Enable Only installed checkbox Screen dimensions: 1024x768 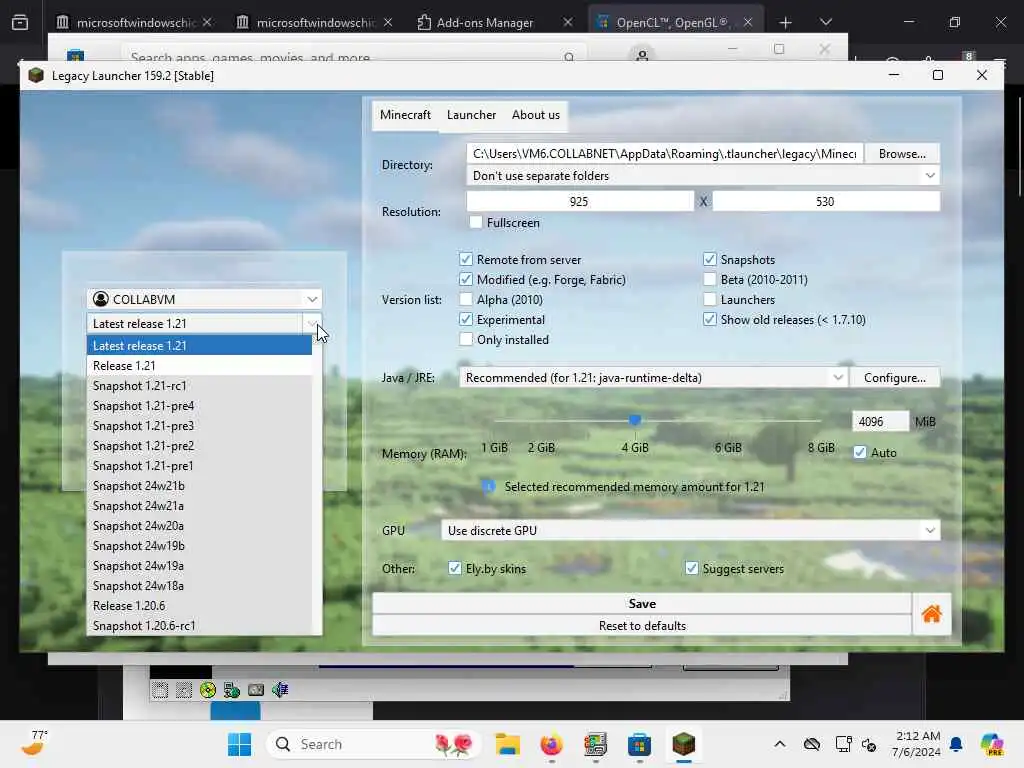(x=466, y=340)
